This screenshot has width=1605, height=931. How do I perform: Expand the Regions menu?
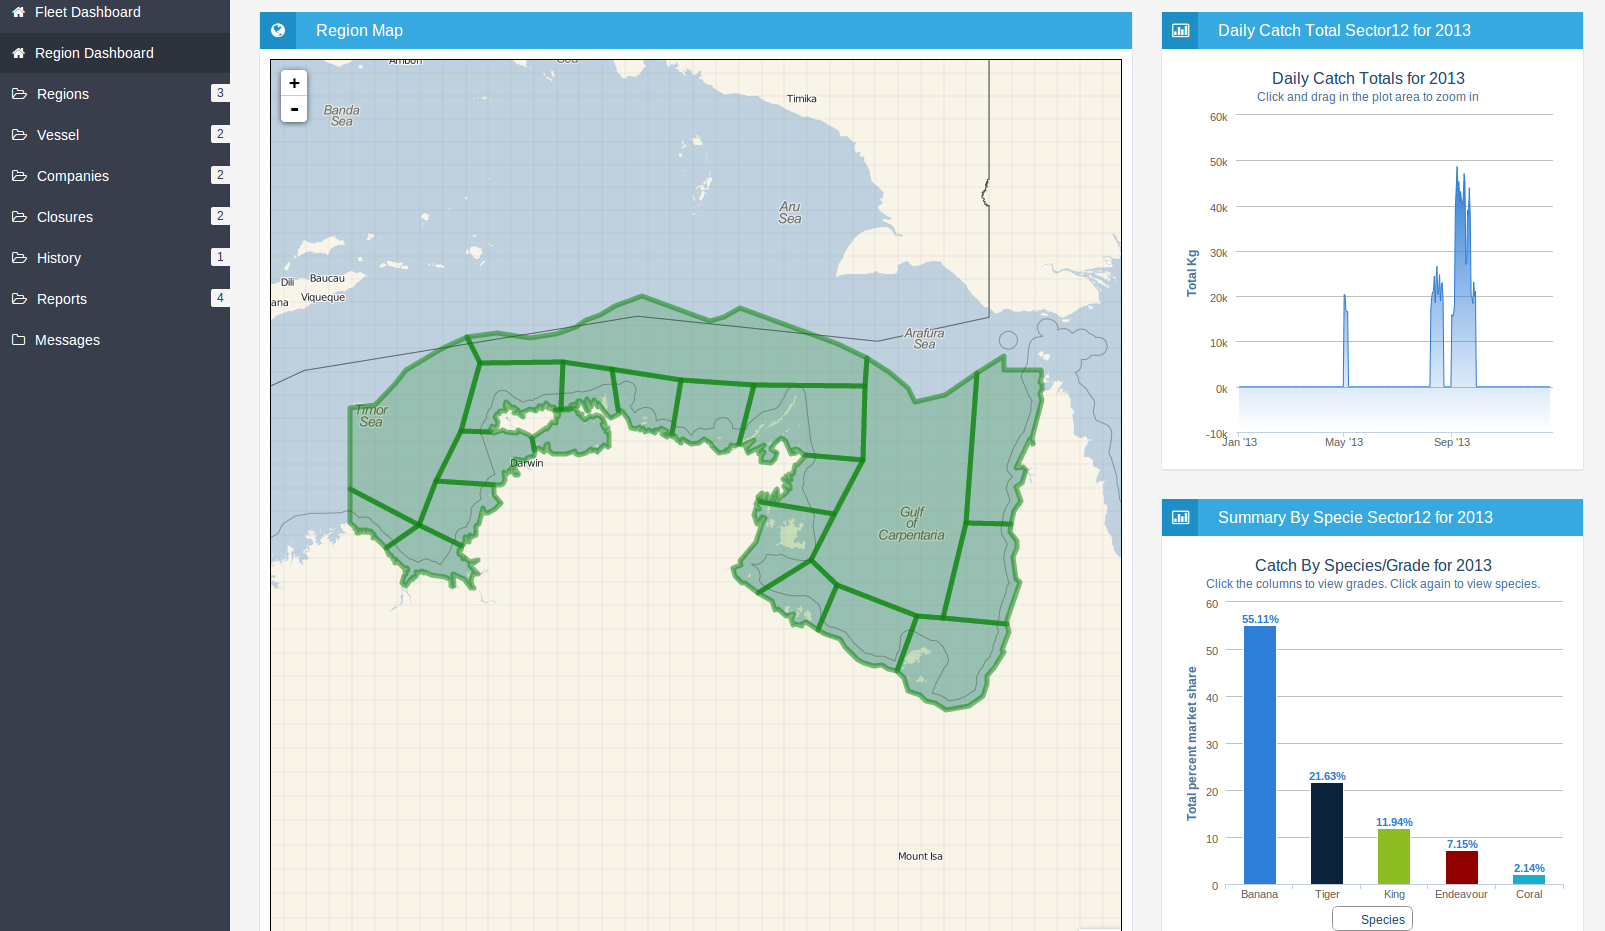(x=115, y=94)
